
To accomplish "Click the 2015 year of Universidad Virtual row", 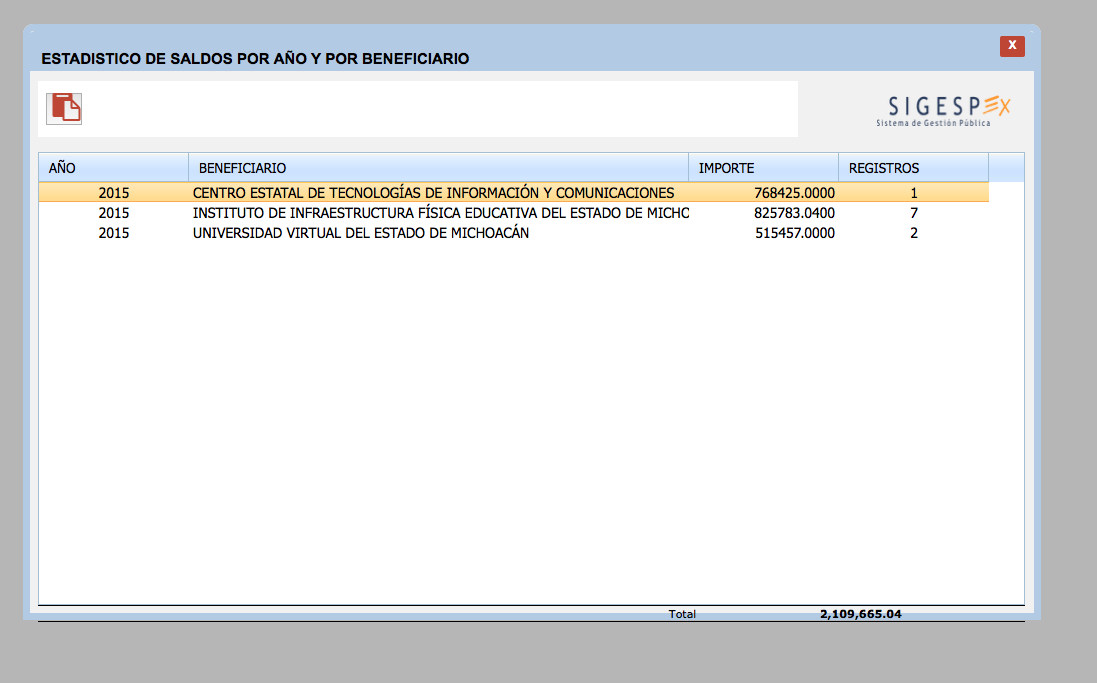I will (x=113, y=233).
